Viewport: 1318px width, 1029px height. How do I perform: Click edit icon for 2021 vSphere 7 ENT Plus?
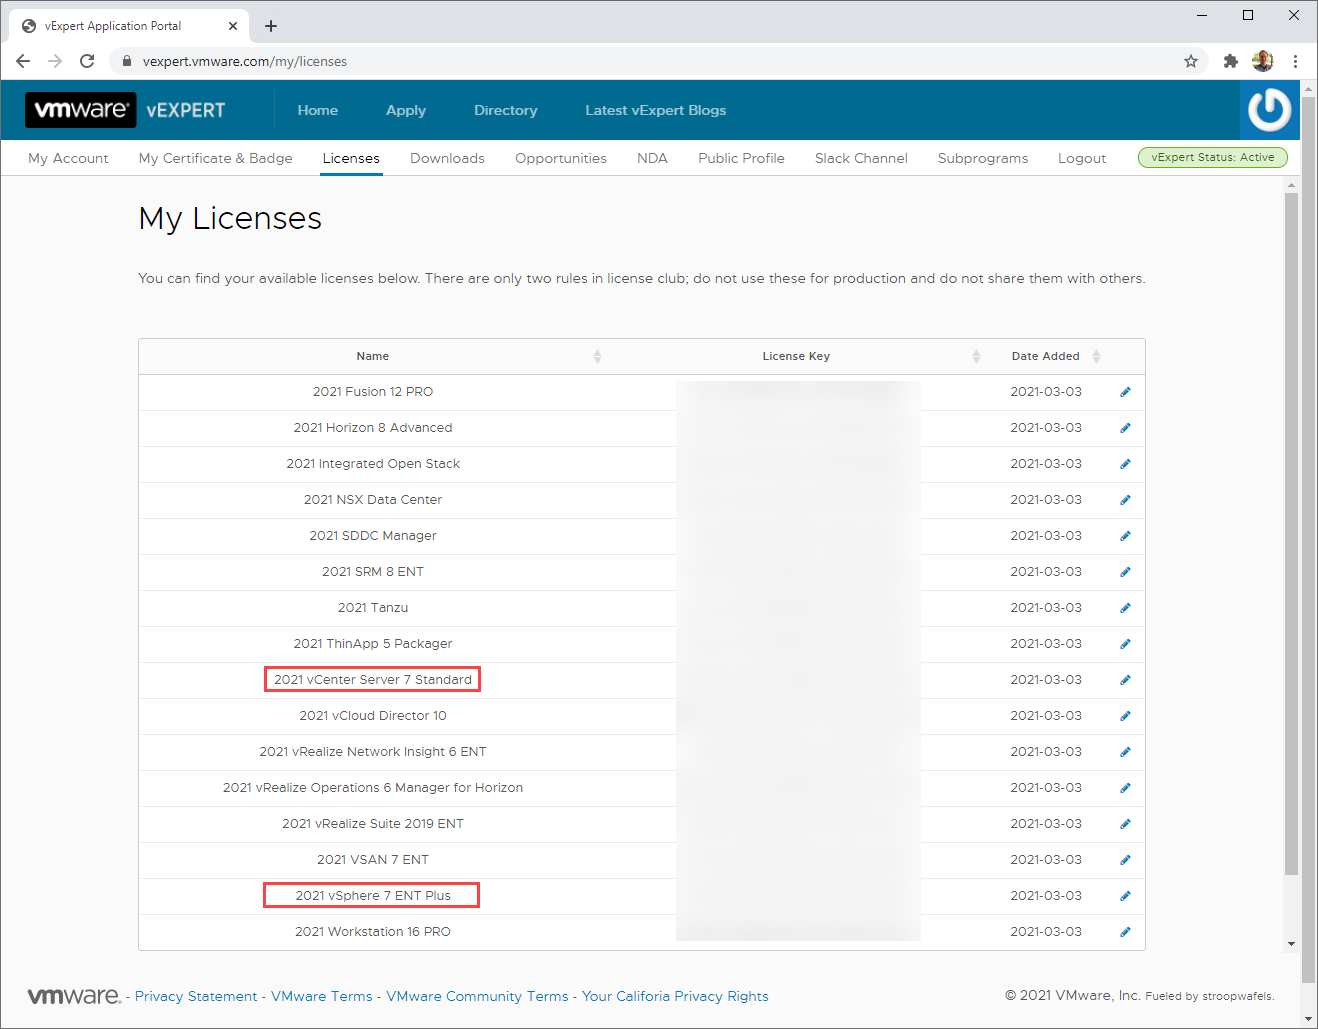1125,896
